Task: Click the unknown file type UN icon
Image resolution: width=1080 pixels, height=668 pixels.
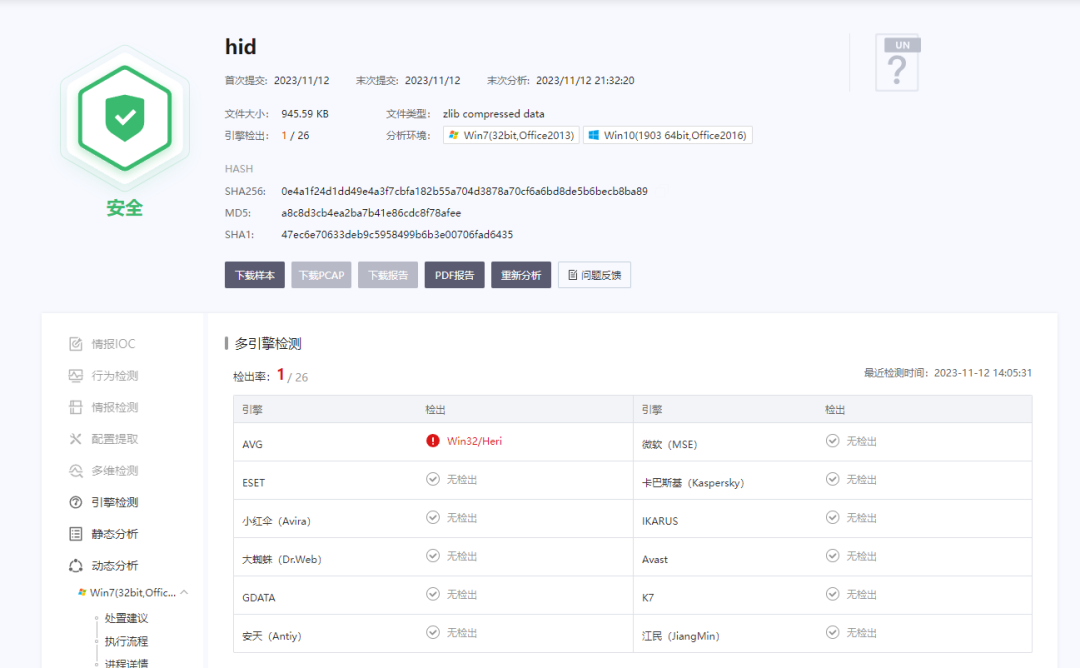Action: [897, 63]
